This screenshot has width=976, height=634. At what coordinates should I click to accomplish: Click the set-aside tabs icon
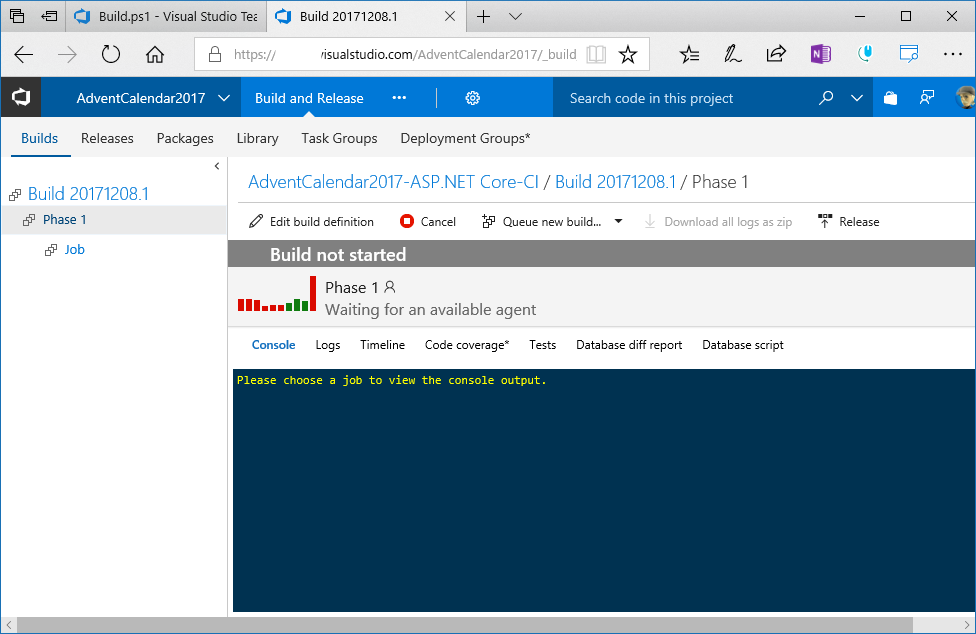pos(49,17)
